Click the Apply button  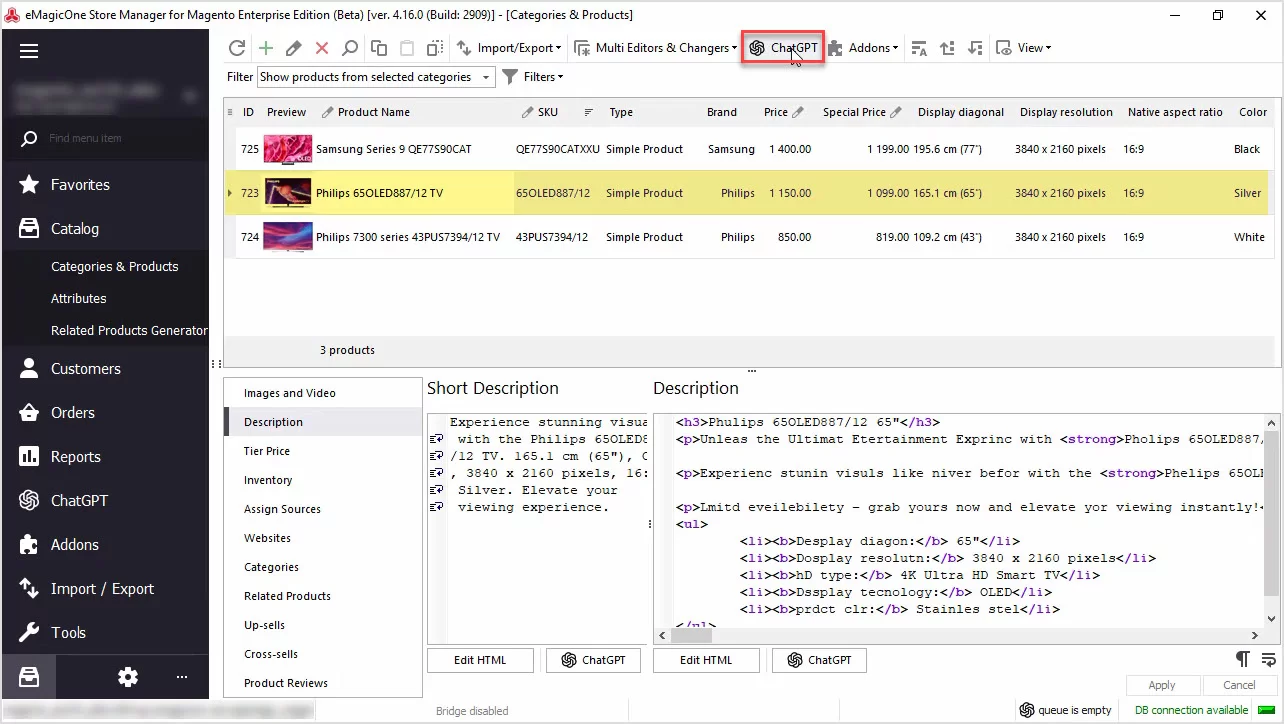1162,685
